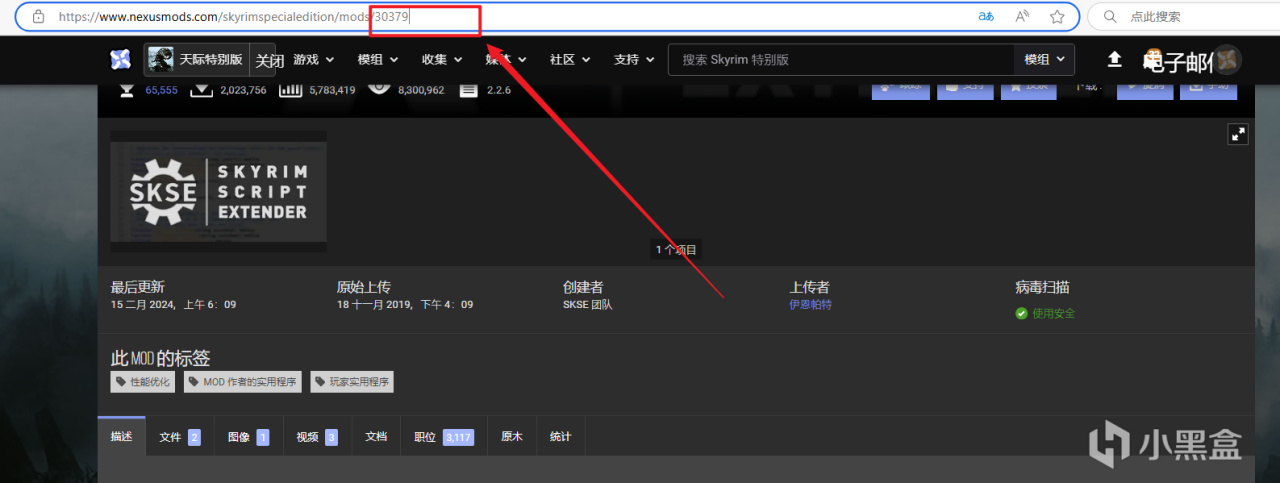
Task: Switch to the 文档 tab
Action: 376,437
